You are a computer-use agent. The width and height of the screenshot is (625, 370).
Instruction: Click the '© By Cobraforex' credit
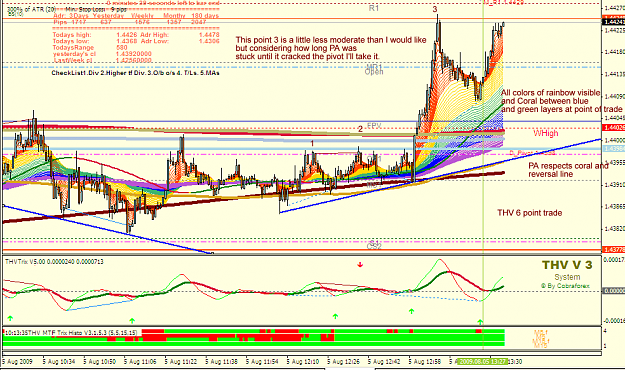[565, 286]
